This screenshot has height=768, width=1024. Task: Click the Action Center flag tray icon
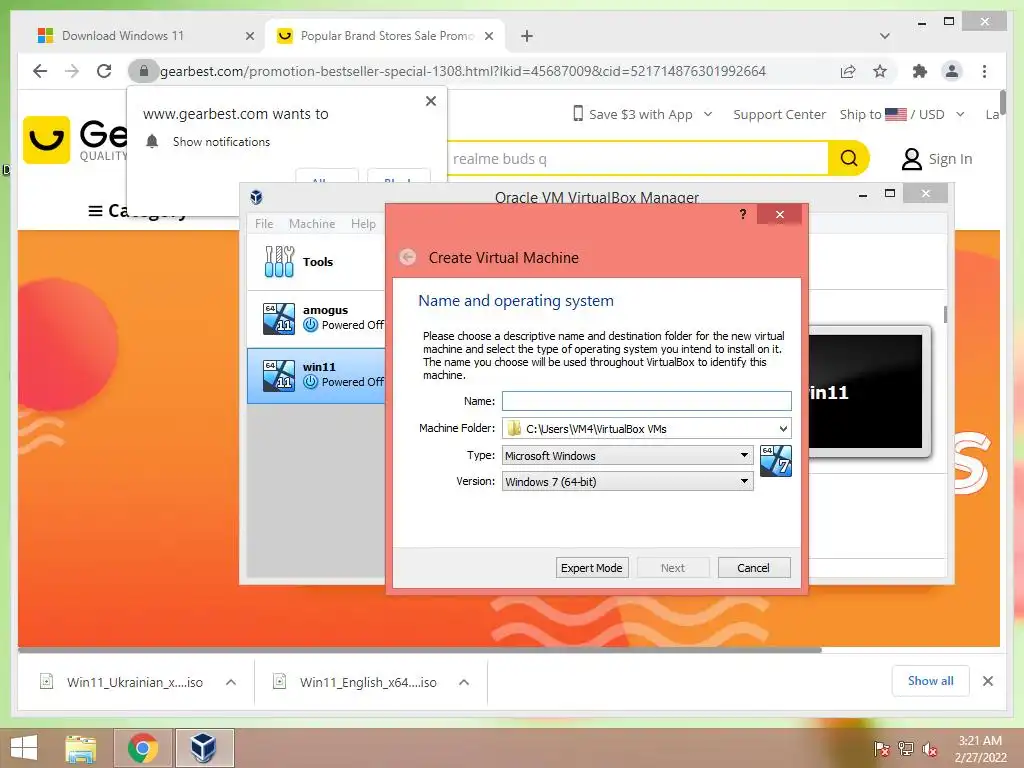pyautogui.click(x=882, y=750)
